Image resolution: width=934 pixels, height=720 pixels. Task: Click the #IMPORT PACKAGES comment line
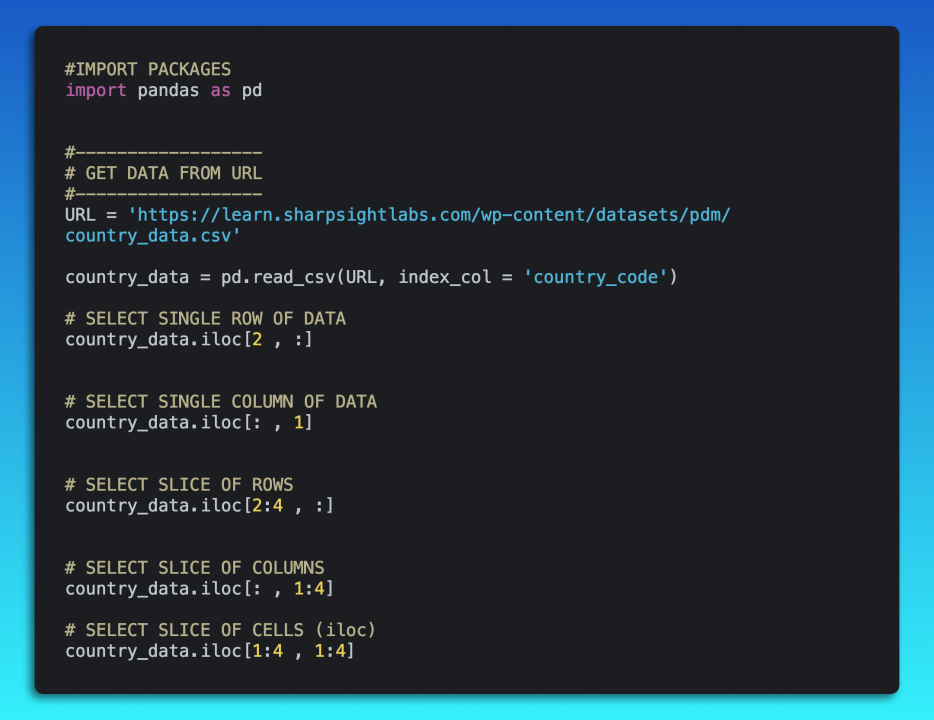pos(148,69)
